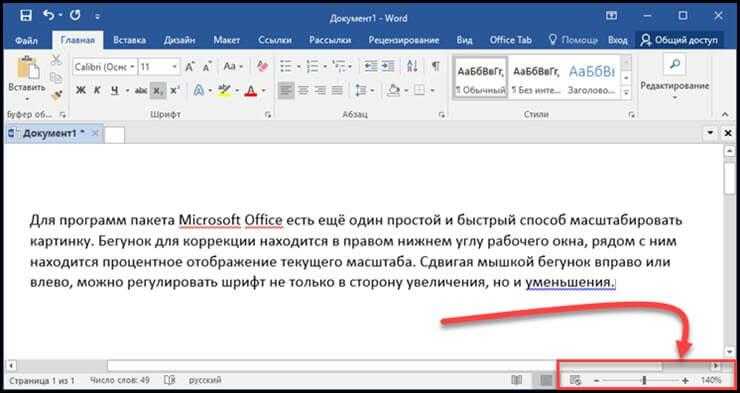This screenshot has height=393, width=740.
Task: Expand the Вставить paste options arrow
Action: 27,100
